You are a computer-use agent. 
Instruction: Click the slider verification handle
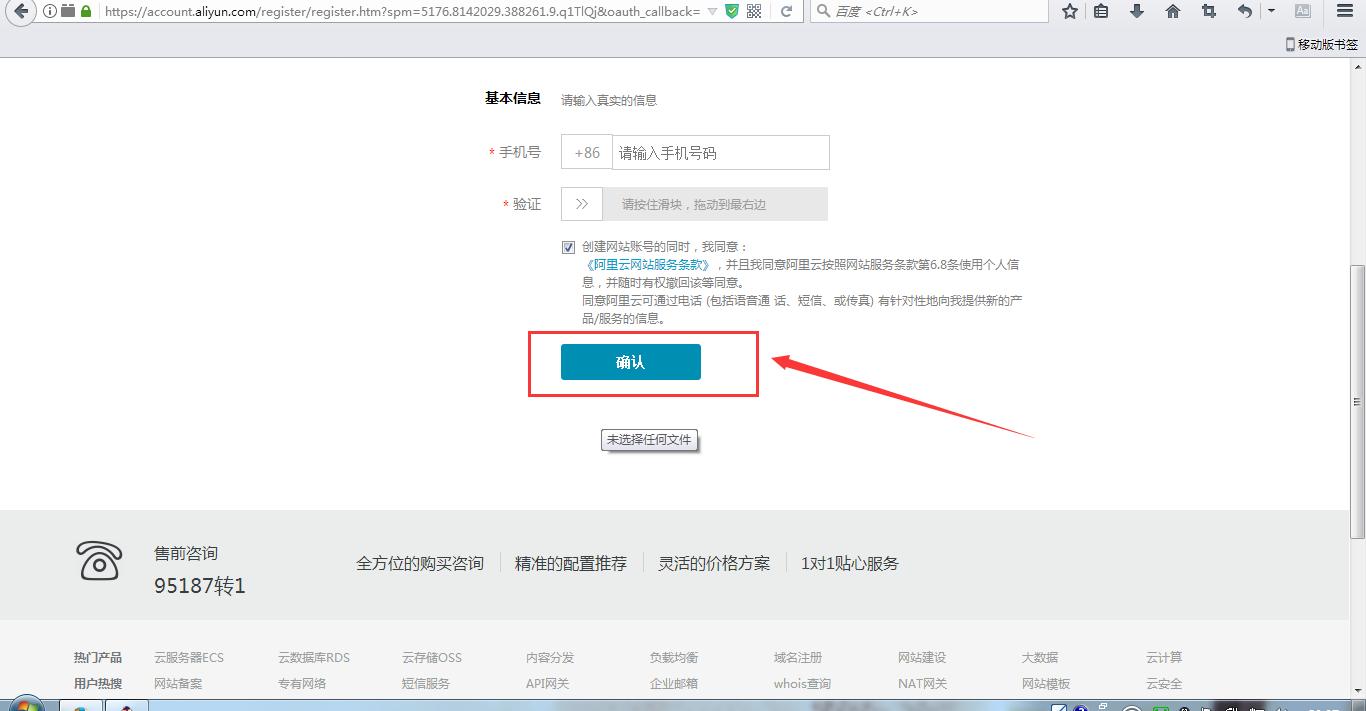pos(582,203)
